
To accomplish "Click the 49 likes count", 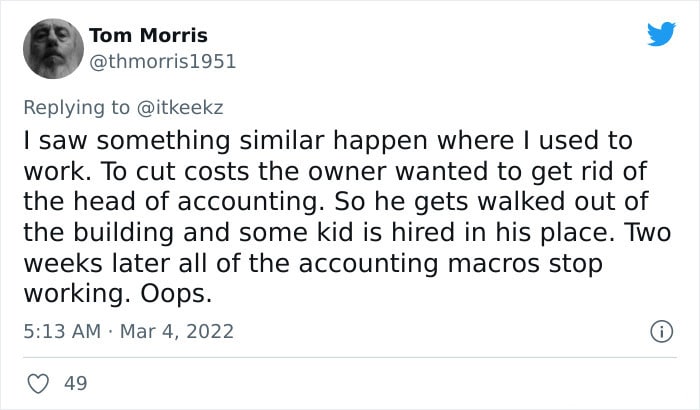I will 75,383.
